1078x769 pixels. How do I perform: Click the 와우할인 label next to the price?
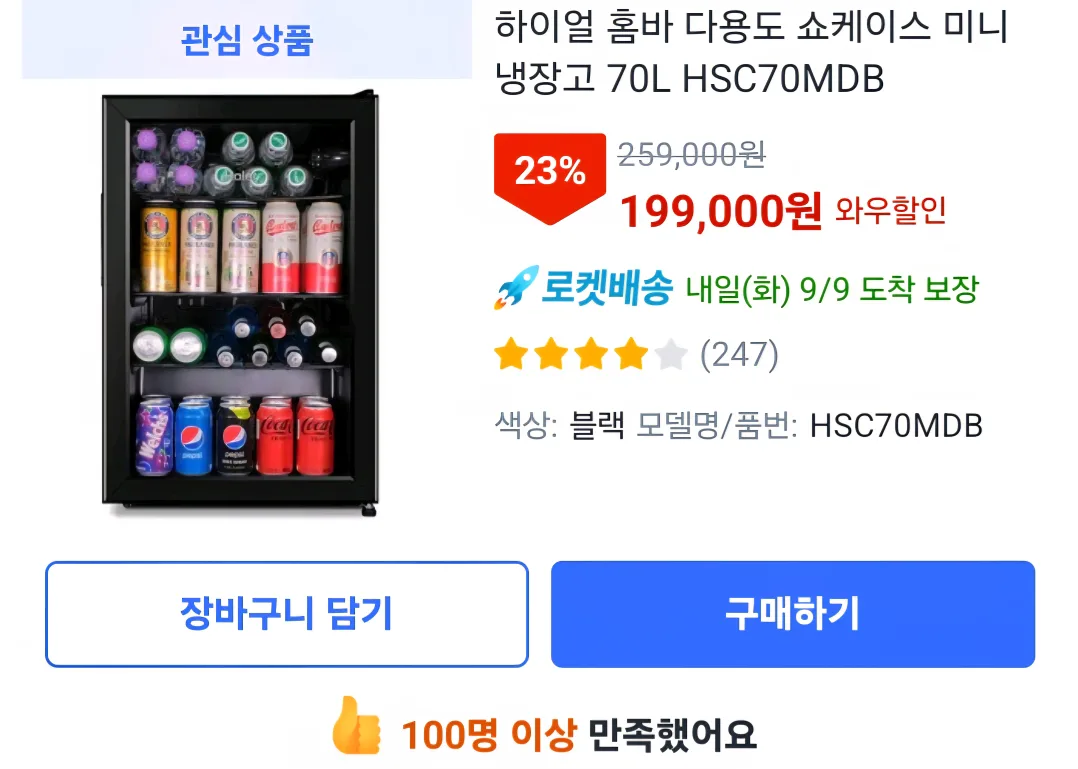pos(886,215)
